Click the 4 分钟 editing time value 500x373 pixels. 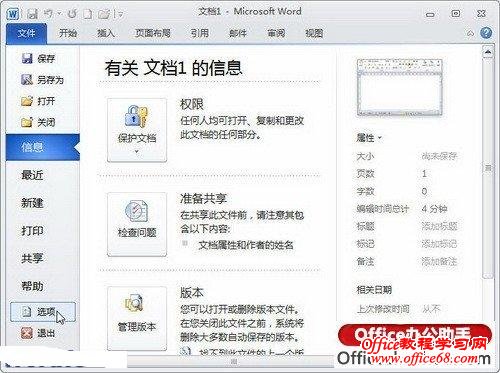434,209
